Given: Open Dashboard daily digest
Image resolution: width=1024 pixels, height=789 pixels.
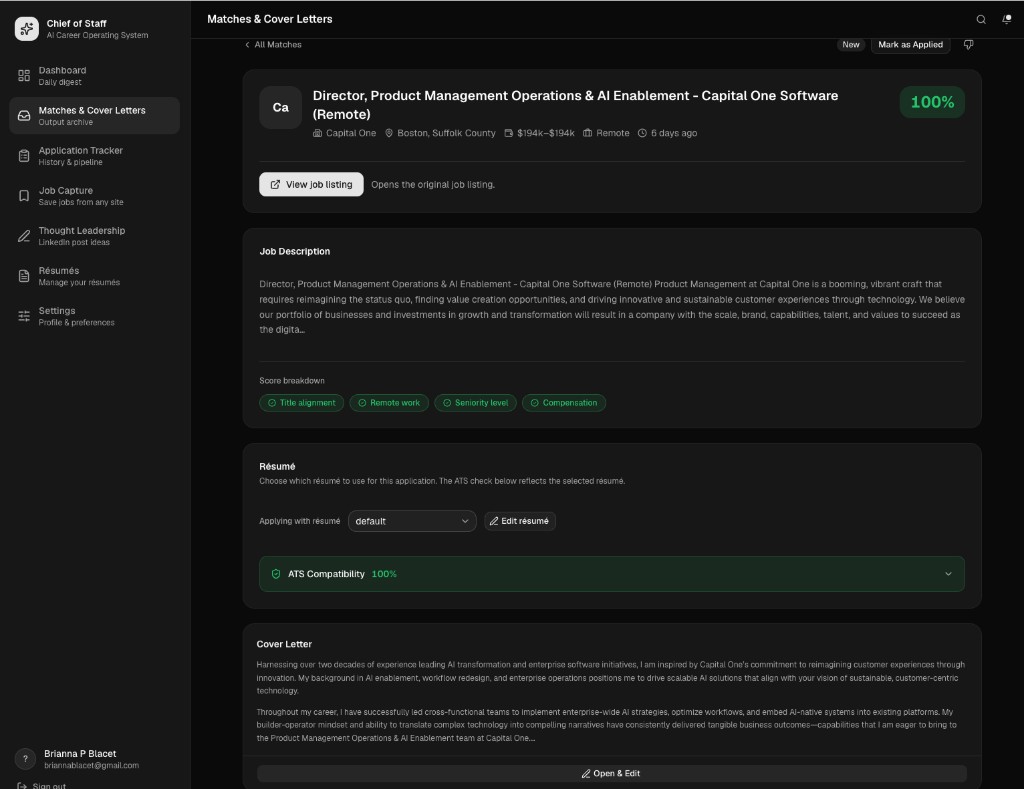Looking at the screenshot, I should tap(95, 76).
